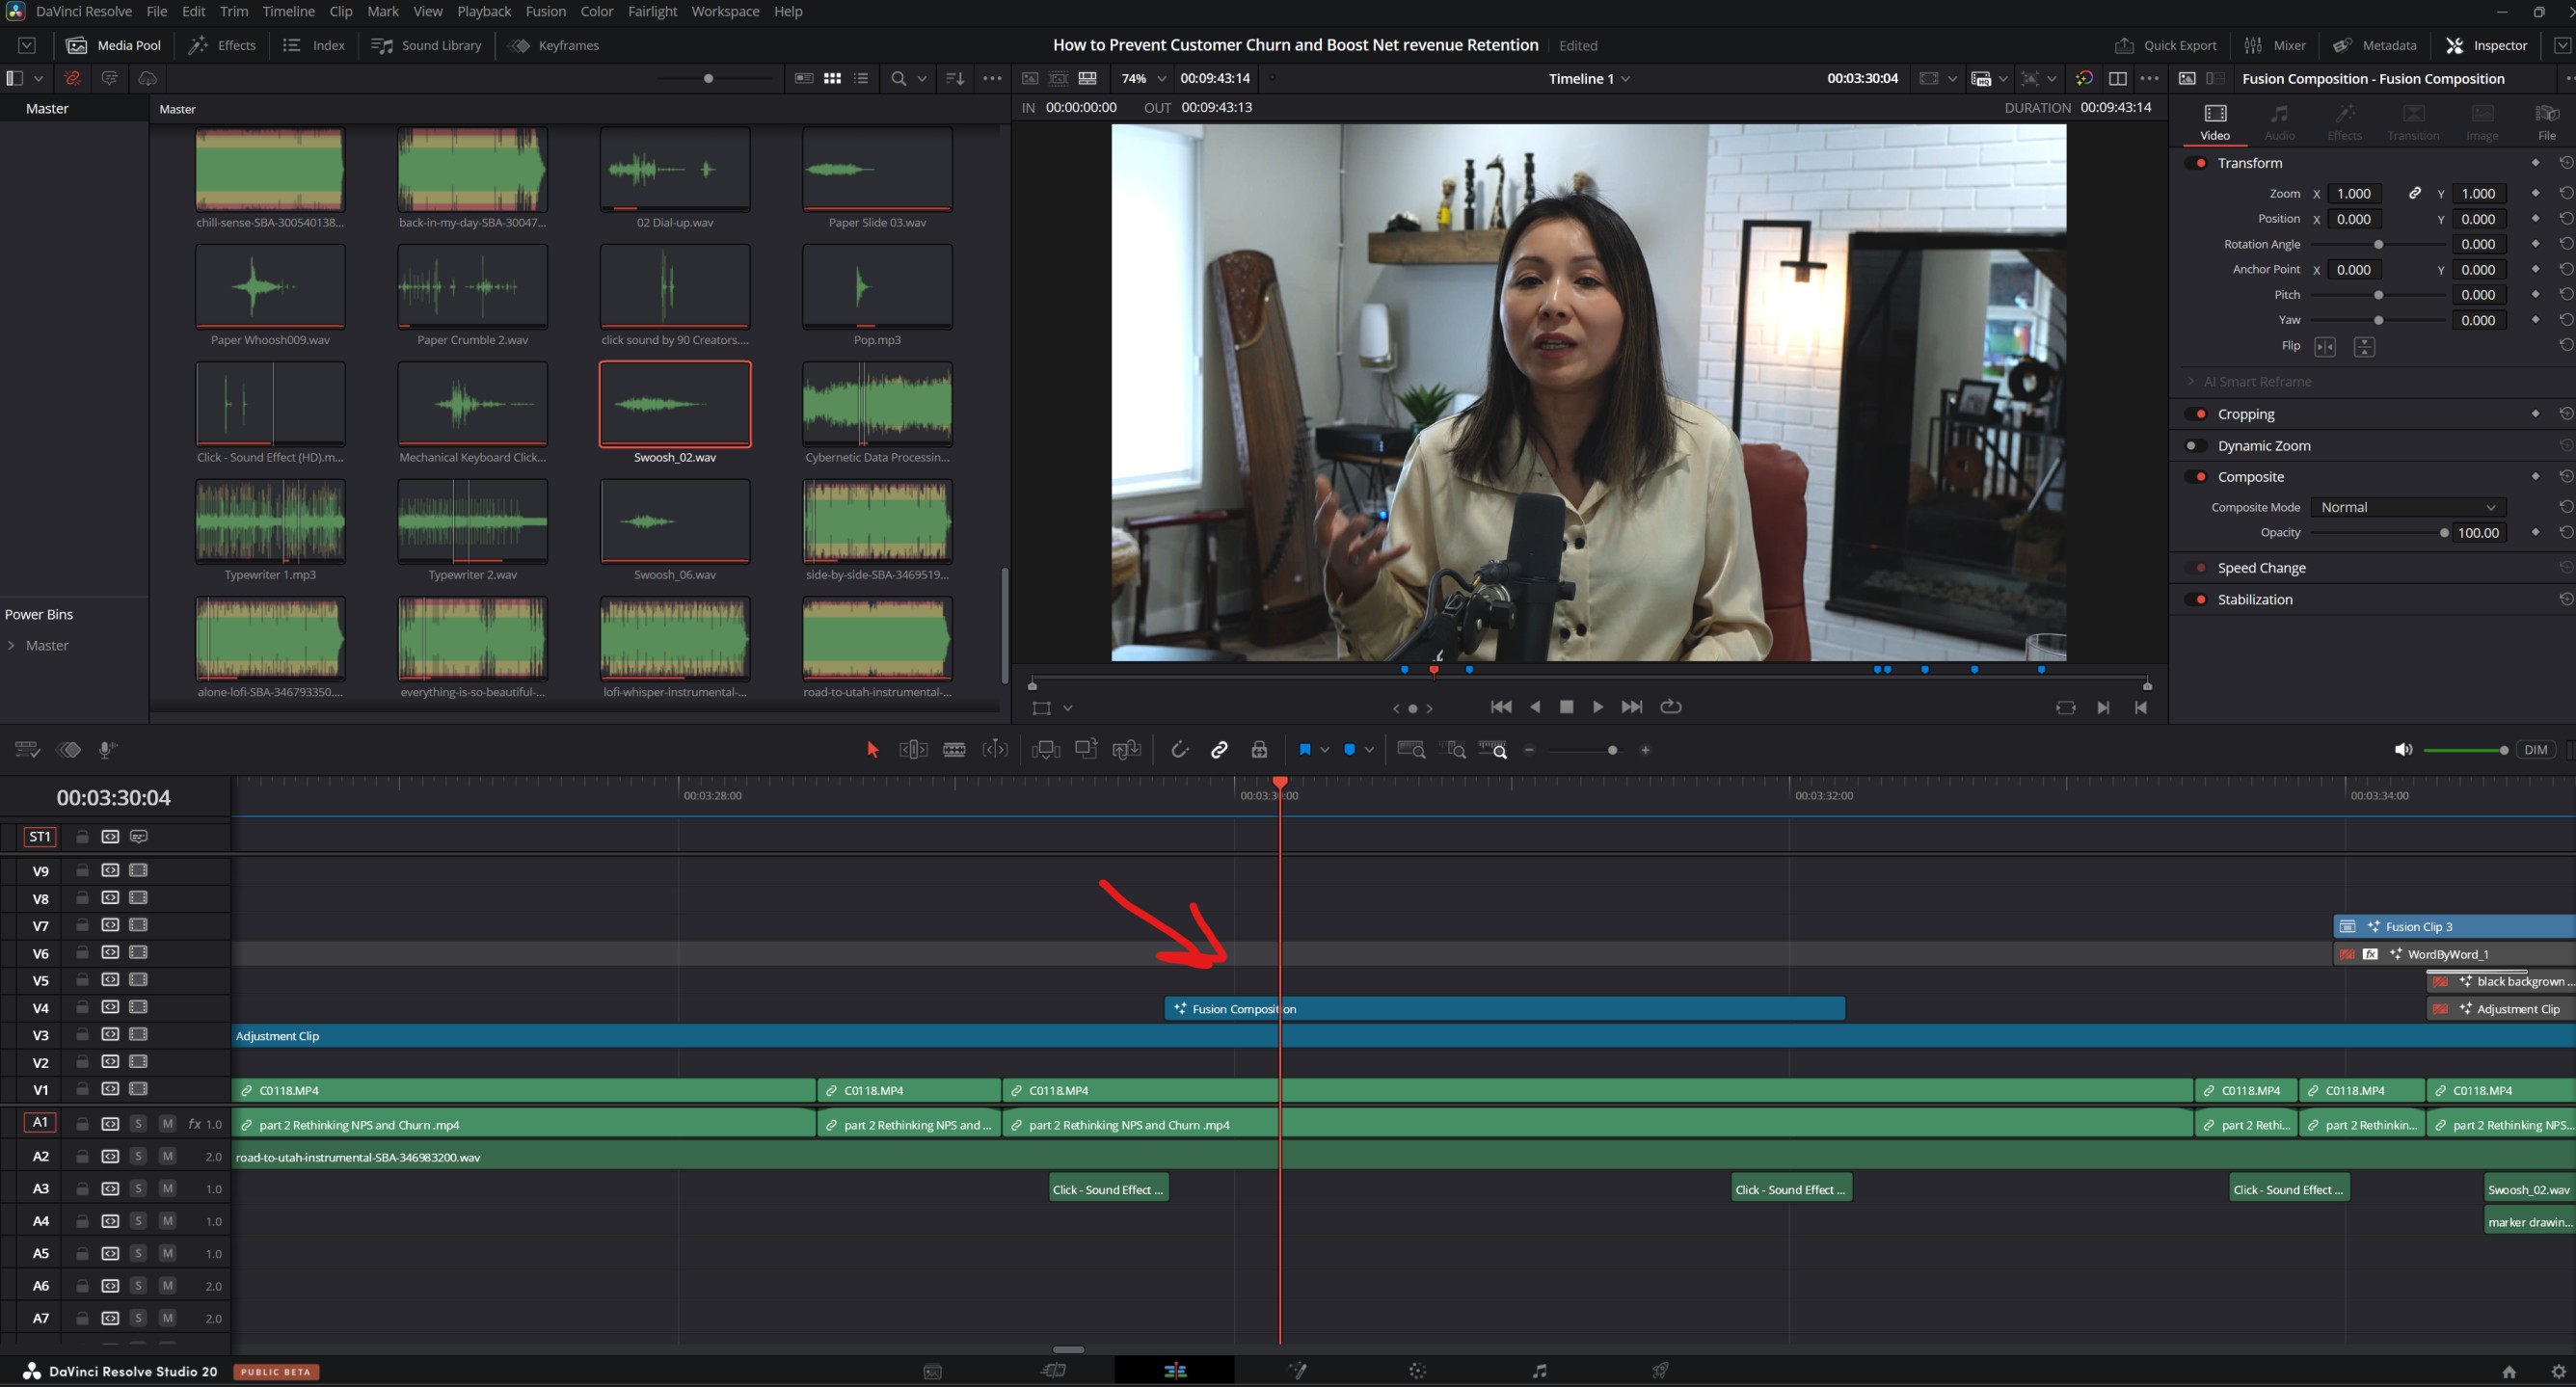This screenshot has width=2576, height=1387.
Task: Add a blue marker at playhead
Action: [1349, 750]
